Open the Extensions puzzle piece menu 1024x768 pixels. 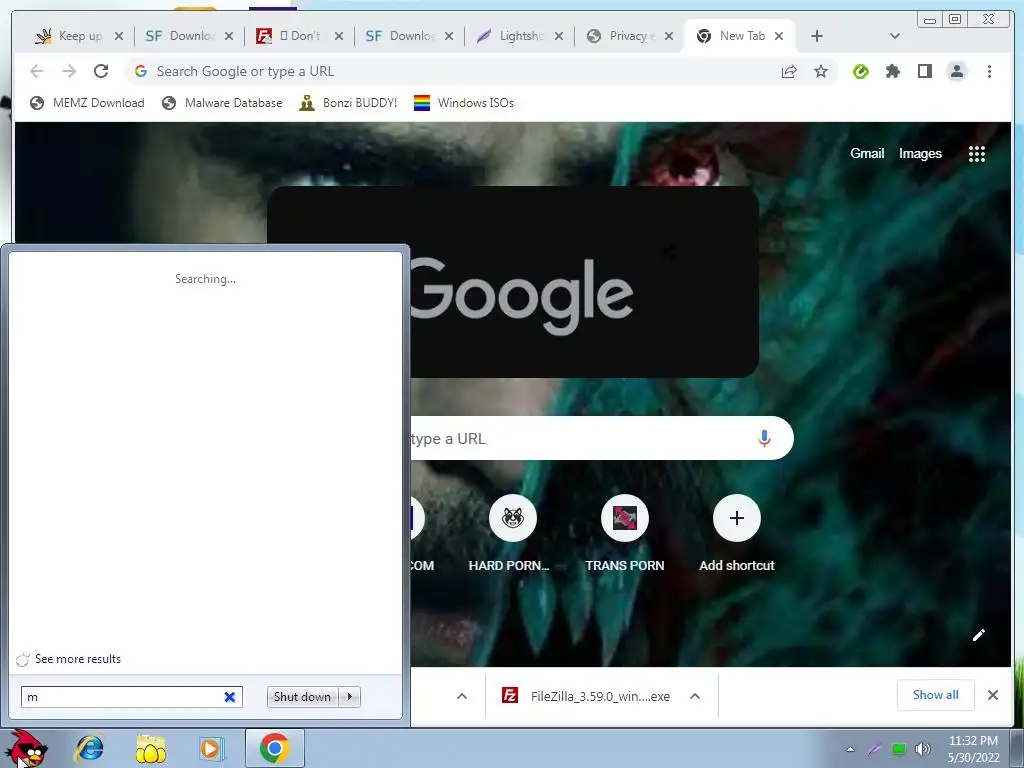pos(893,71)
